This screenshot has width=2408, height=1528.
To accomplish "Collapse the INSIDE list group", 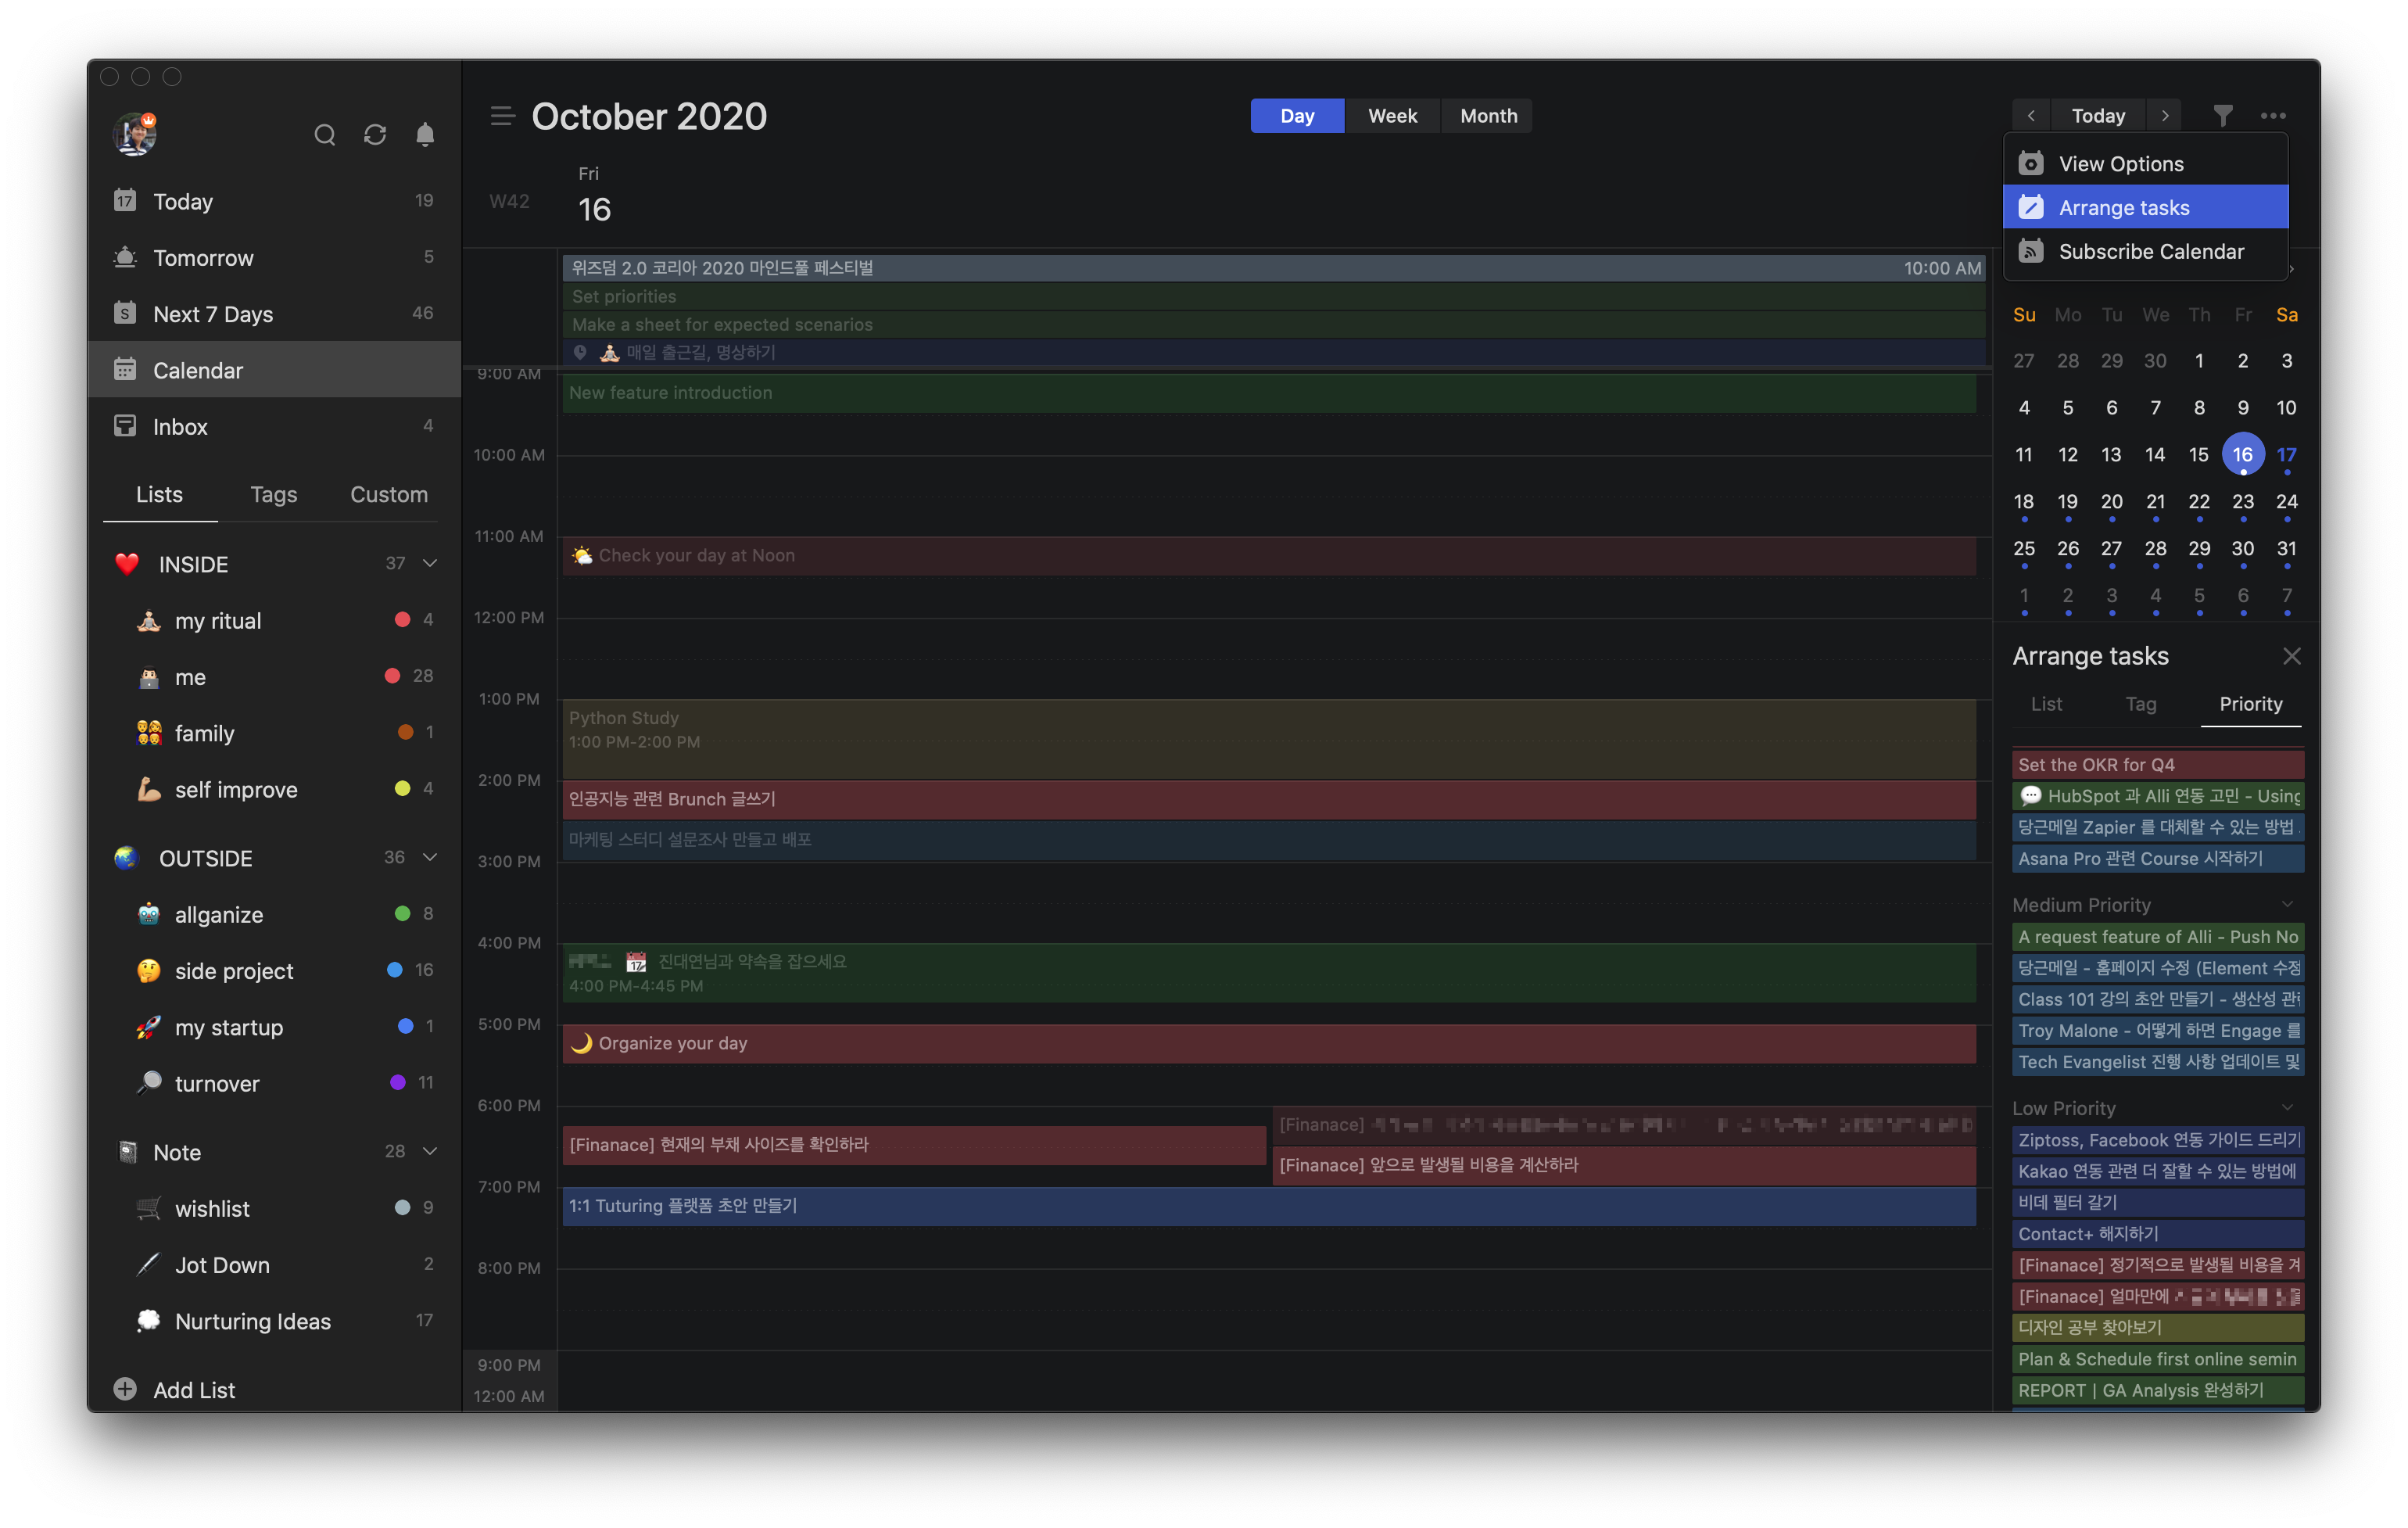I will (x=430, y=563).
